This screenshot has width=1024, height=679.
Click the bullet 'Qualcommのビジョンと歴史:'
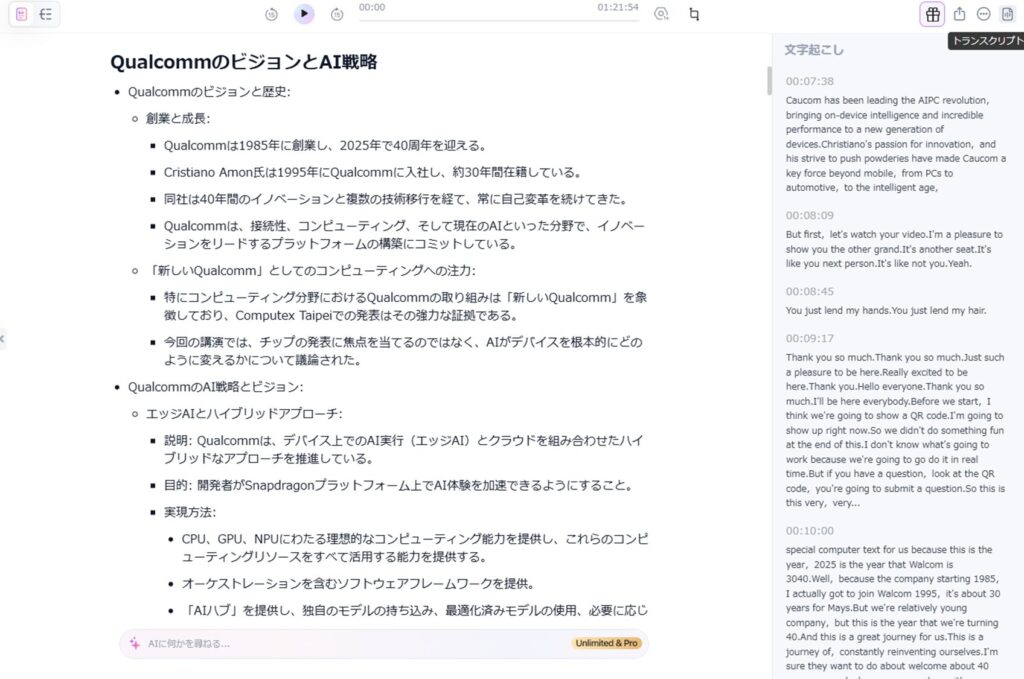tap(209, 91)
